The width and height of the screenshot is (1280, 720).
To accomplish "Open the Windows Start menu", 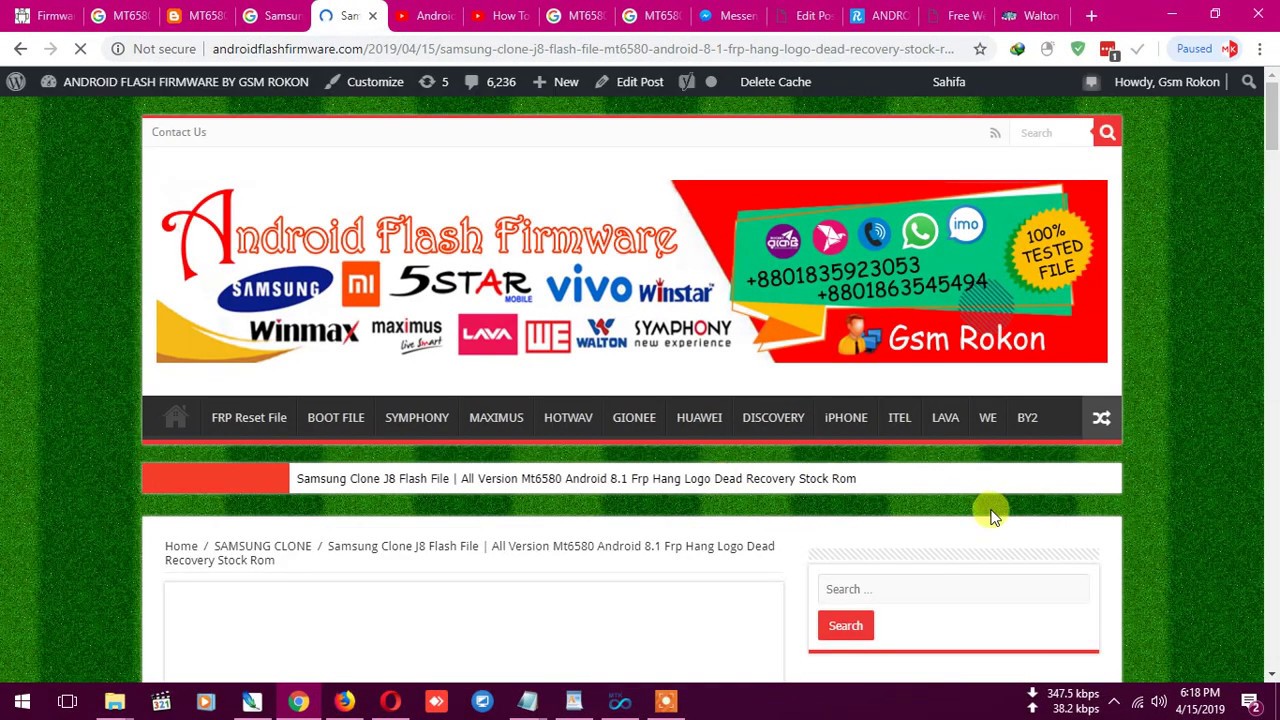I will click(22, 701).
